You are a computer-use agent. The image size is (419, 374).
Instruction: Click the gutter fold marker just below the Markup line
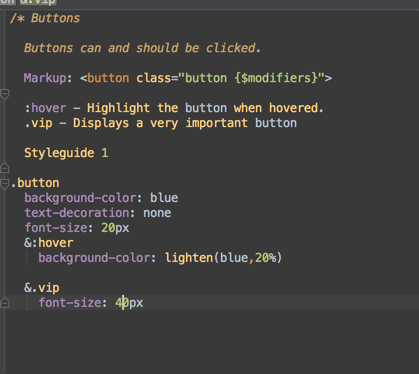(x=5, y=94)
